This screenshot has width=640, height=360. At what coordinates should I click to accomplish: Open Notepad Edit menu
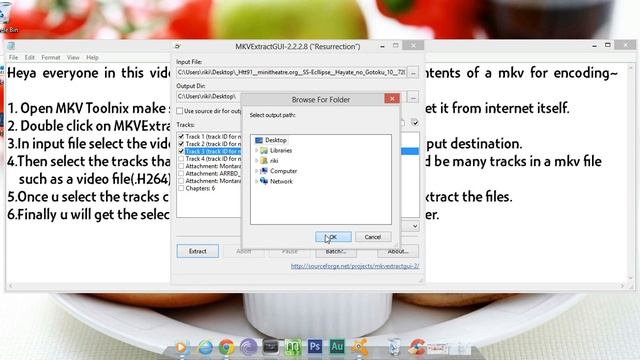point(29,58)
